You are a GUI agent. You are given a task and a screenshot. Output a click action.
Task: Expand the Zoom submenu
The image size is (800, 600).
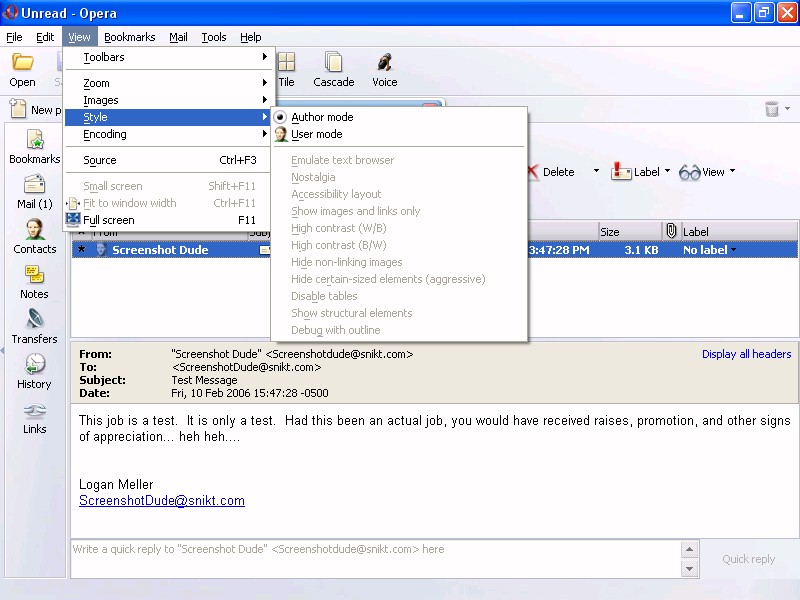97,83
